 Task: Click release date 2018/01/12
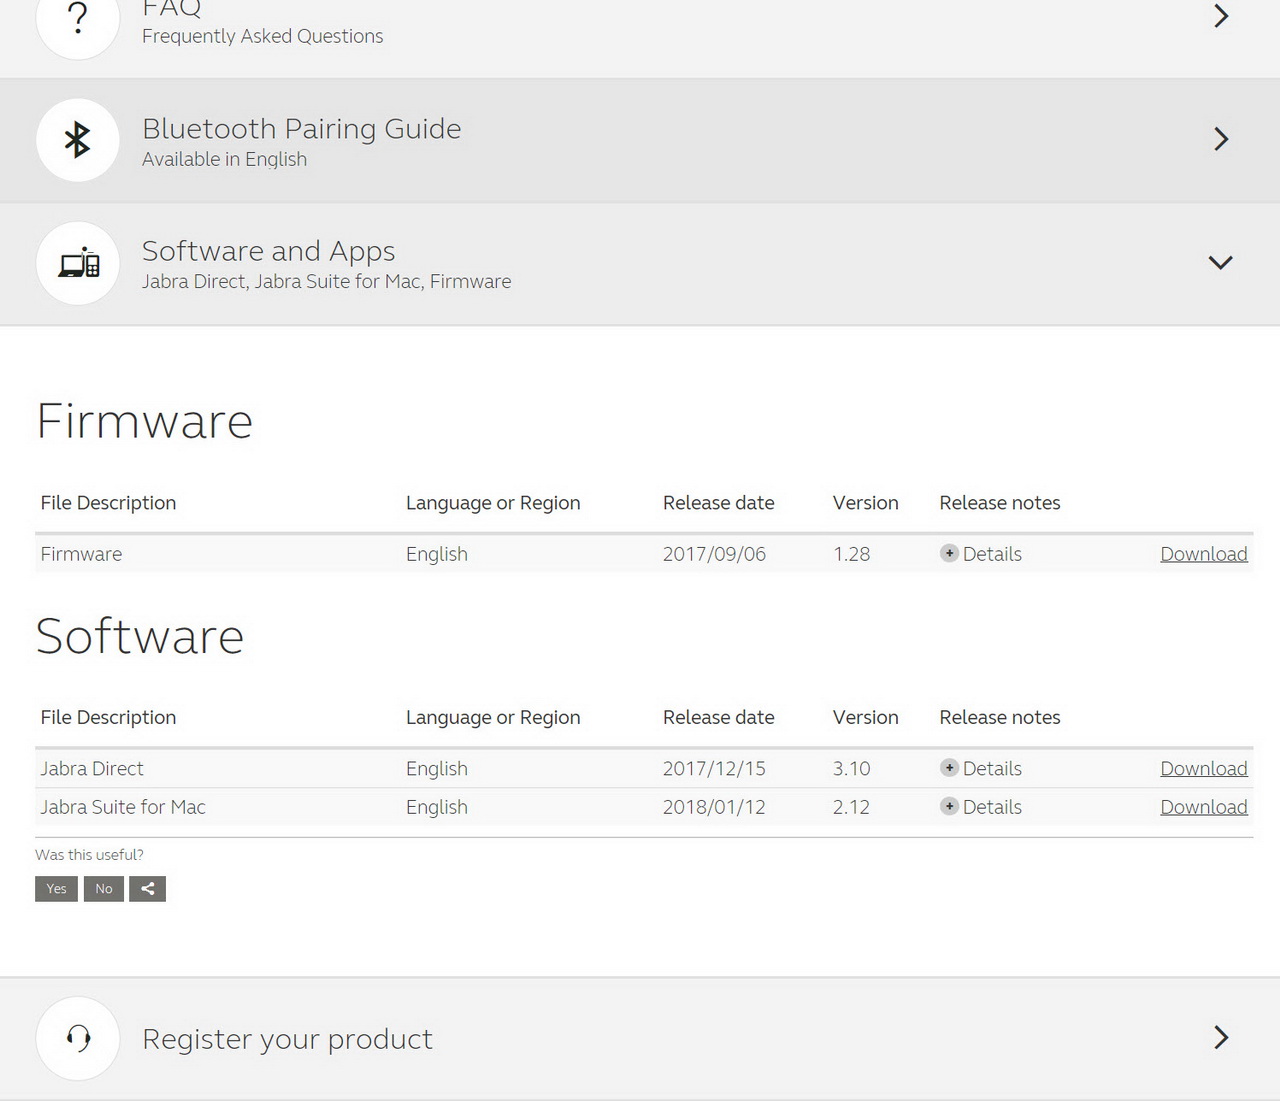point(714,807)
